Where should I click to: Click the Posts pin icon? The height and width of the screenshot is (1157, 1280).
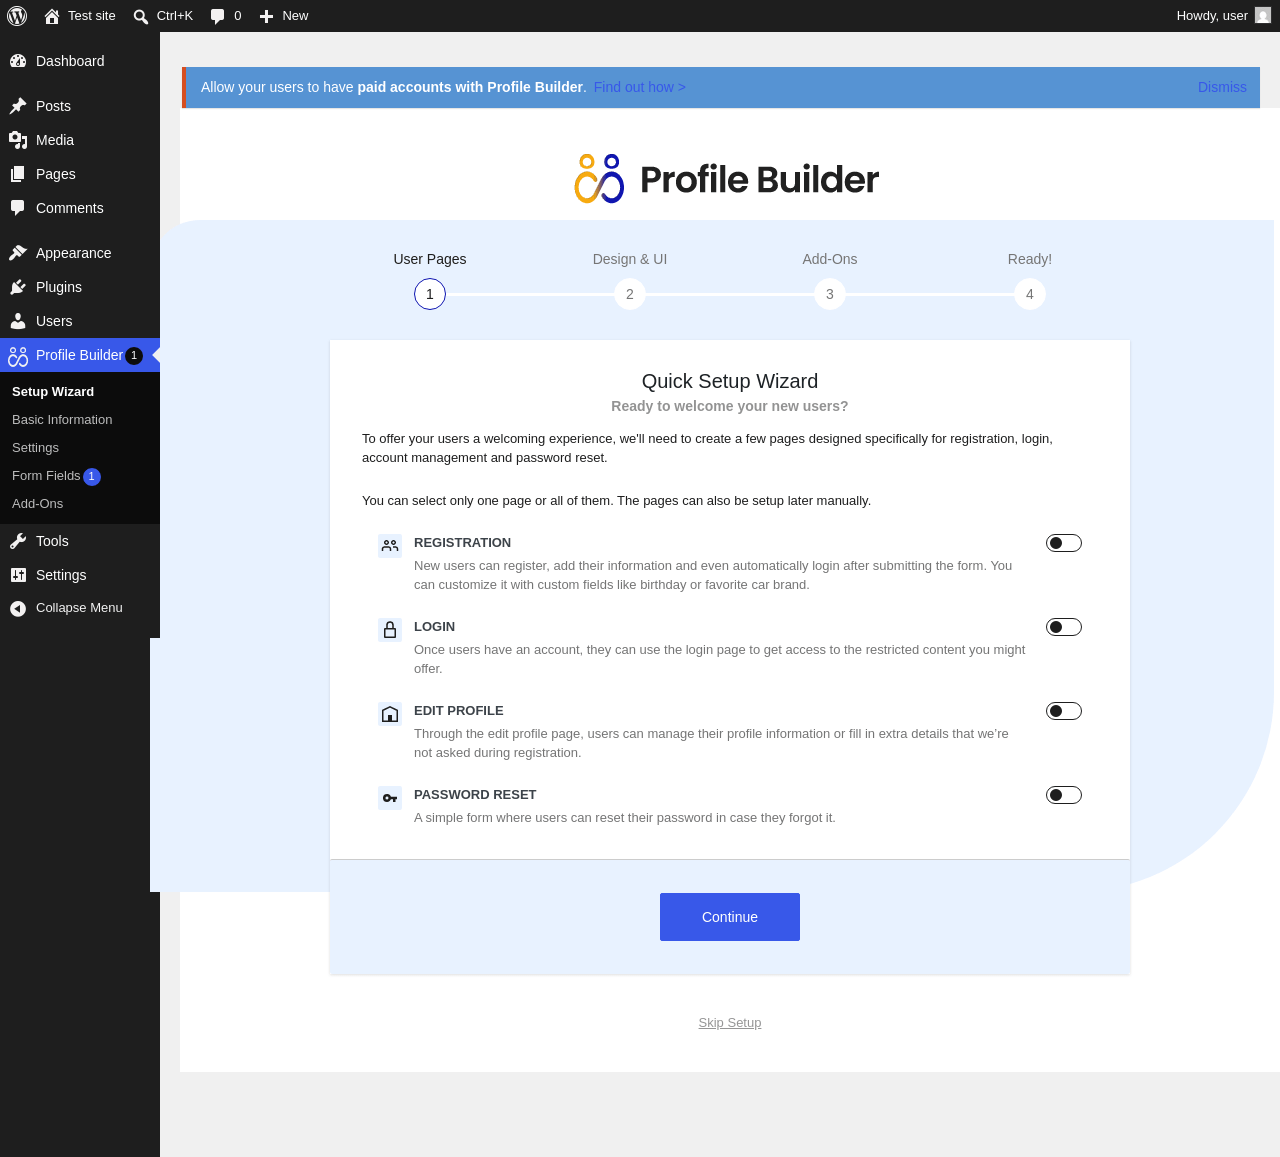[x=18, y=106]
